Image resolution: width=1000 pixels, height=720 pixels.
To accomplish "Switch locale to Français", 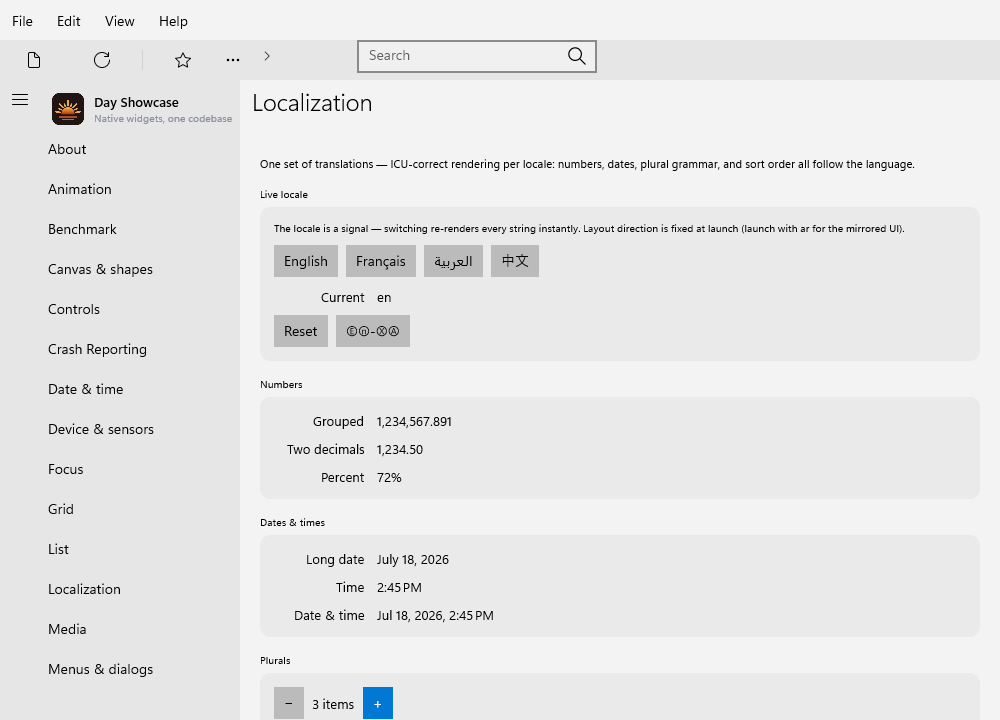I will point(381,261).
